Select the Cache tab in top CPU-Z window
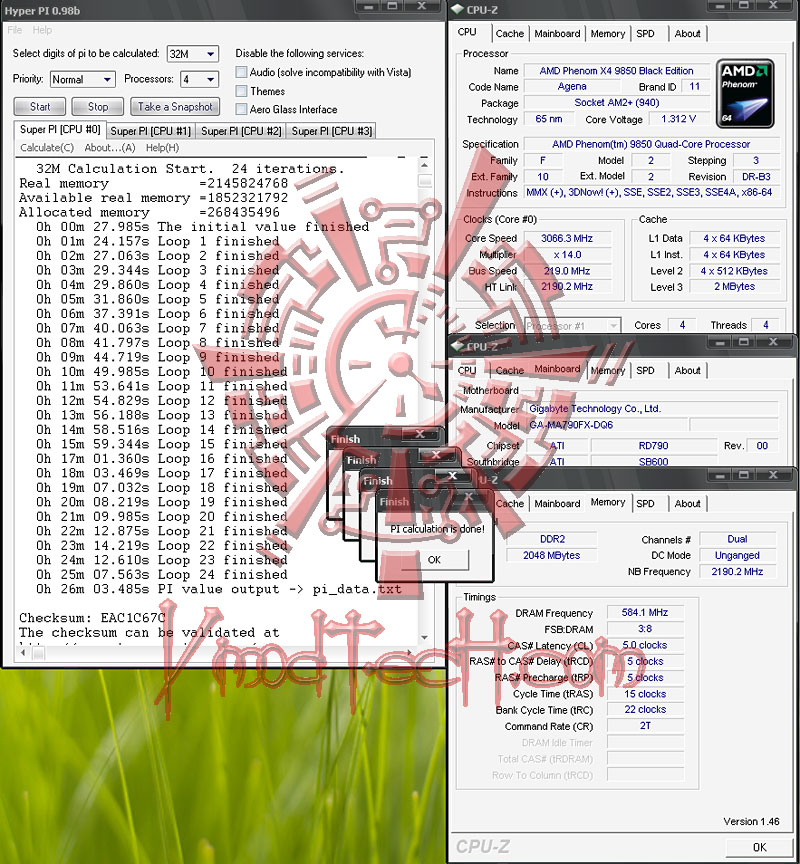 click(x=510, y=34)
